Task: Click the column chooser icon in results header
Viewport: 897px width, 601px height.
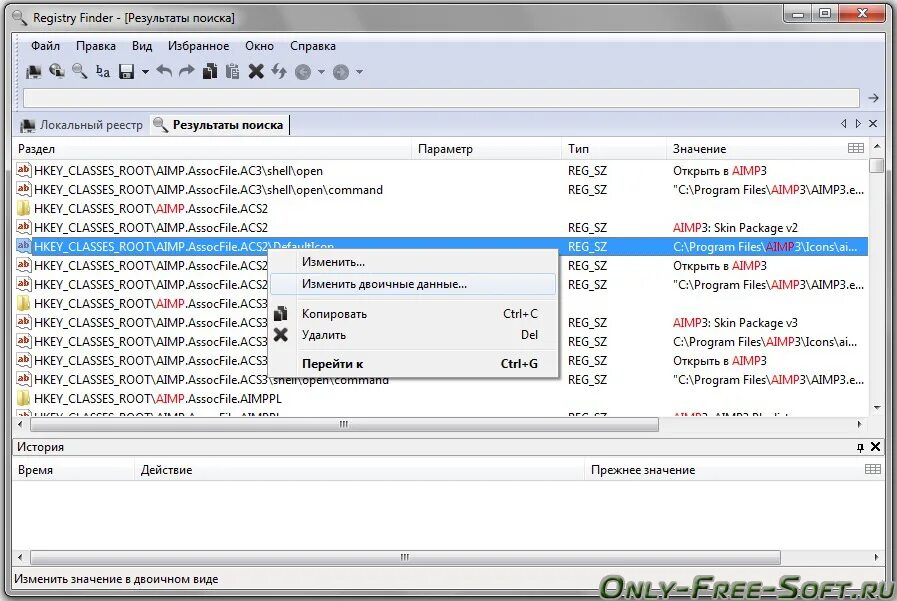Action: (856, 148)
